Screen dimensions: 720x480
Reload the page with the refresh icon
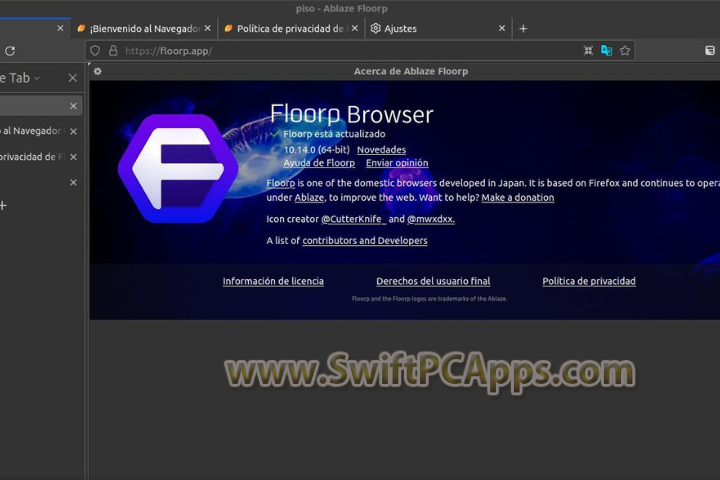click(x=10, y=51)
